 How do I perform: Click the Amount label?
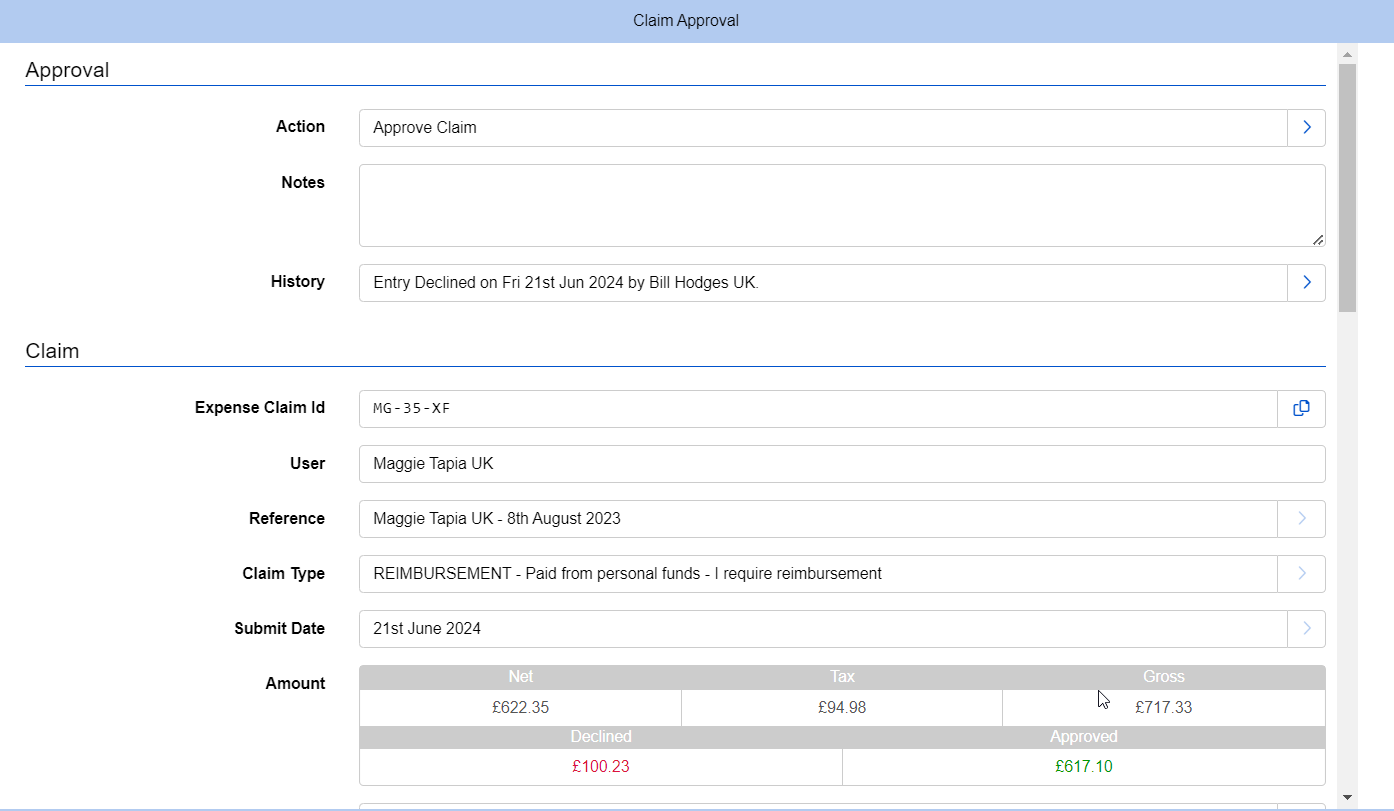click(x=295, y=684)
